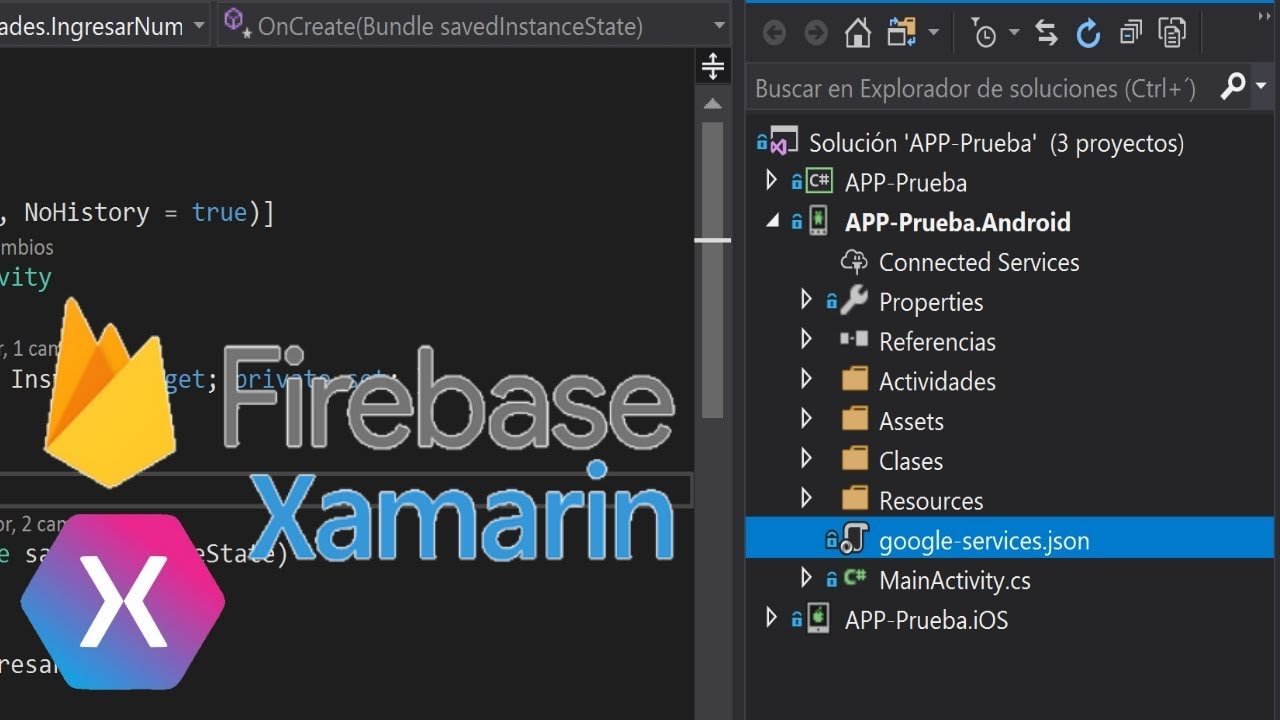Image resolution: width=1280 pixels, height=720 pixels.
Task: Collapse the APP-Prueba.Android project node
Action: click(x=772, y=222)
